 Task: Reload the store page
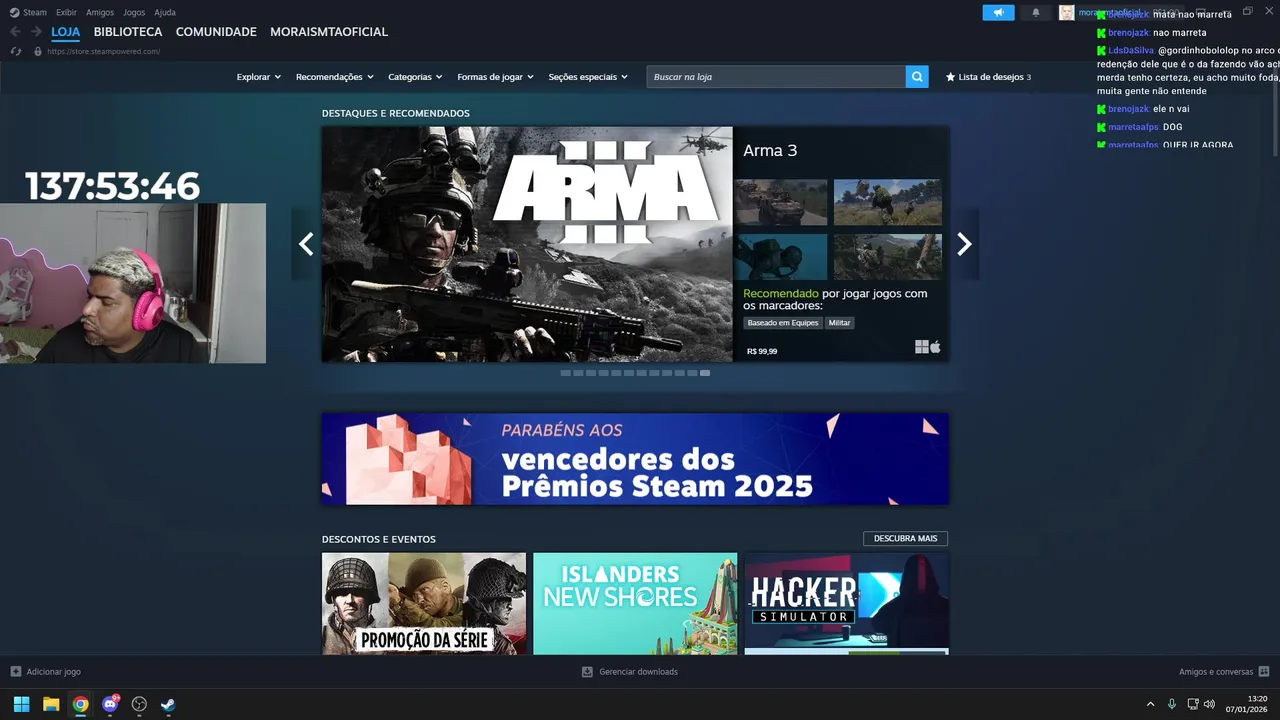(x=16, y=51)
